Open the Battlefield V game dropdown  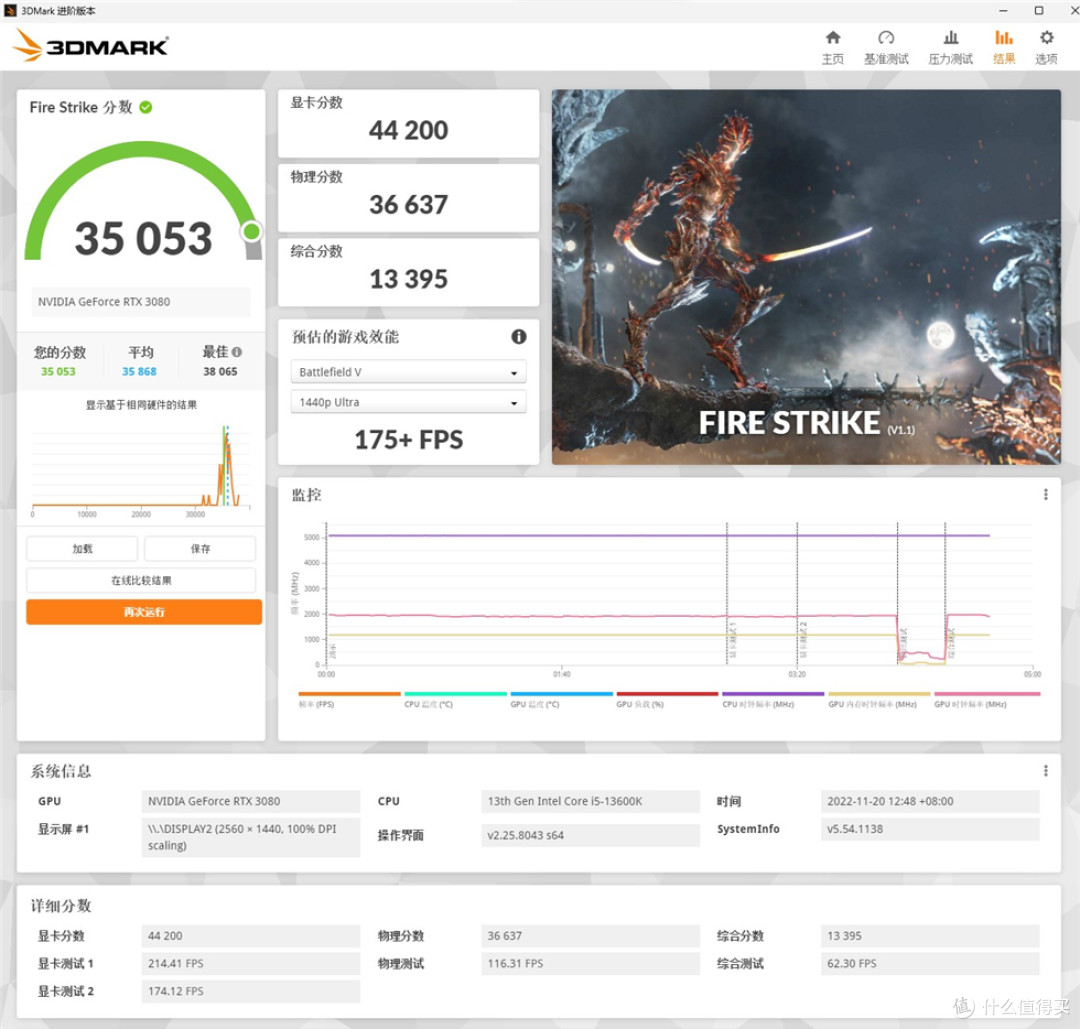pos(408,371)
